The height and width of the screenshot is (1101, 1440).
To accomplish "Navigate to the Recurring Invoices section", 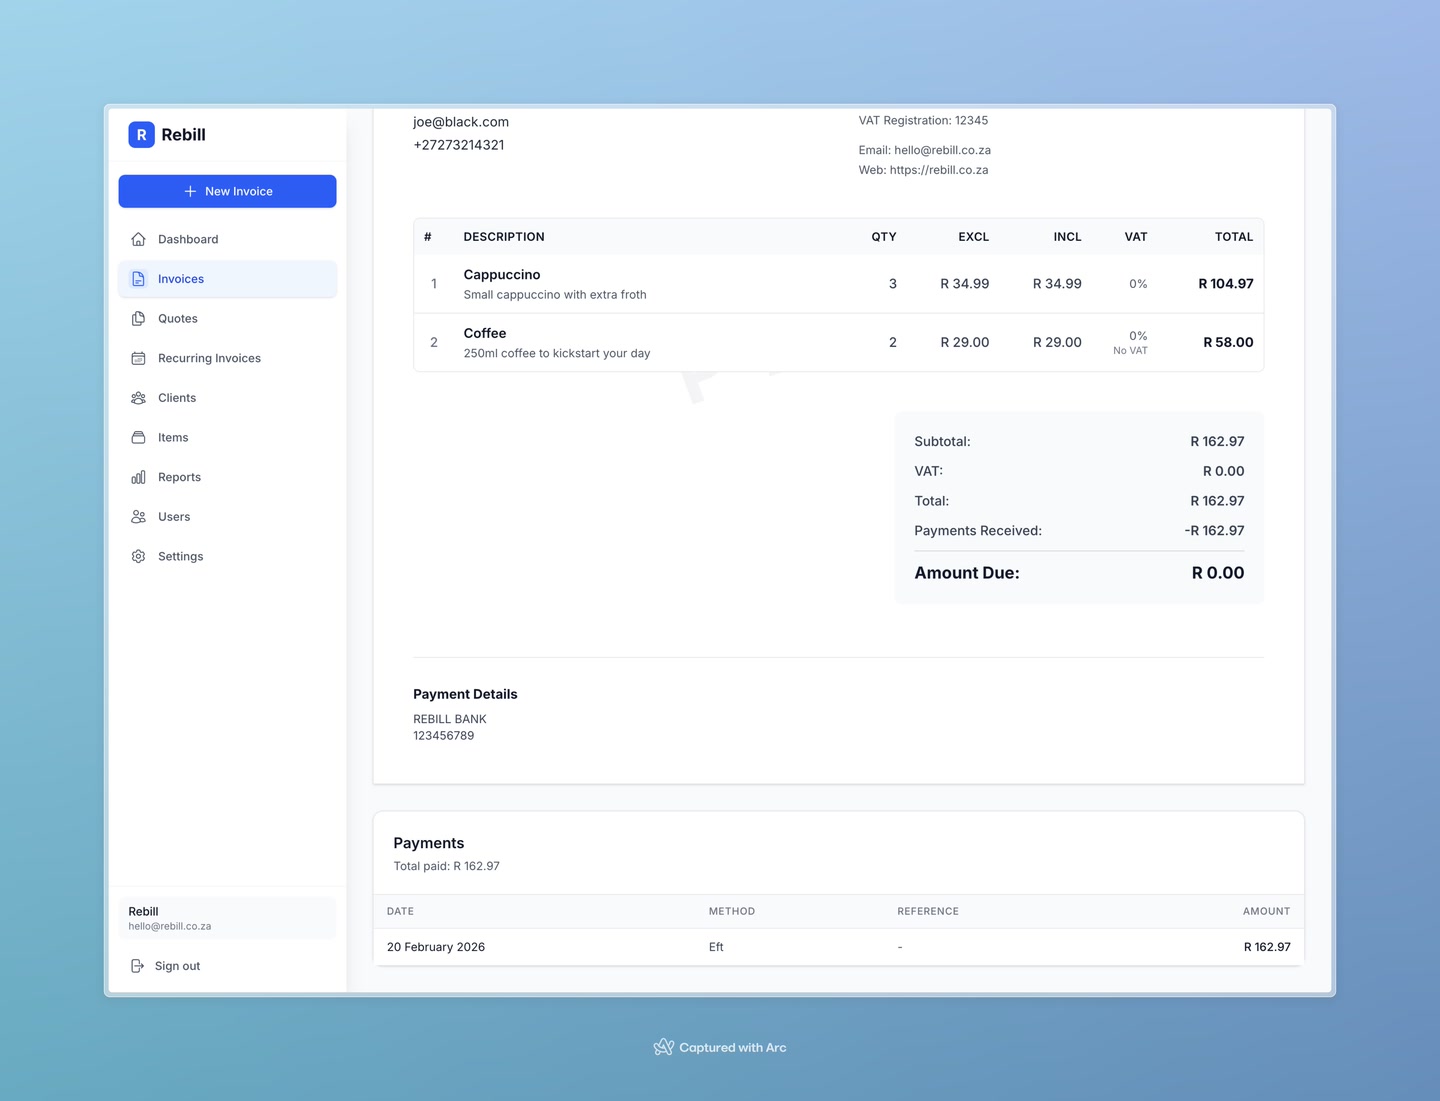I will point(209,358).
